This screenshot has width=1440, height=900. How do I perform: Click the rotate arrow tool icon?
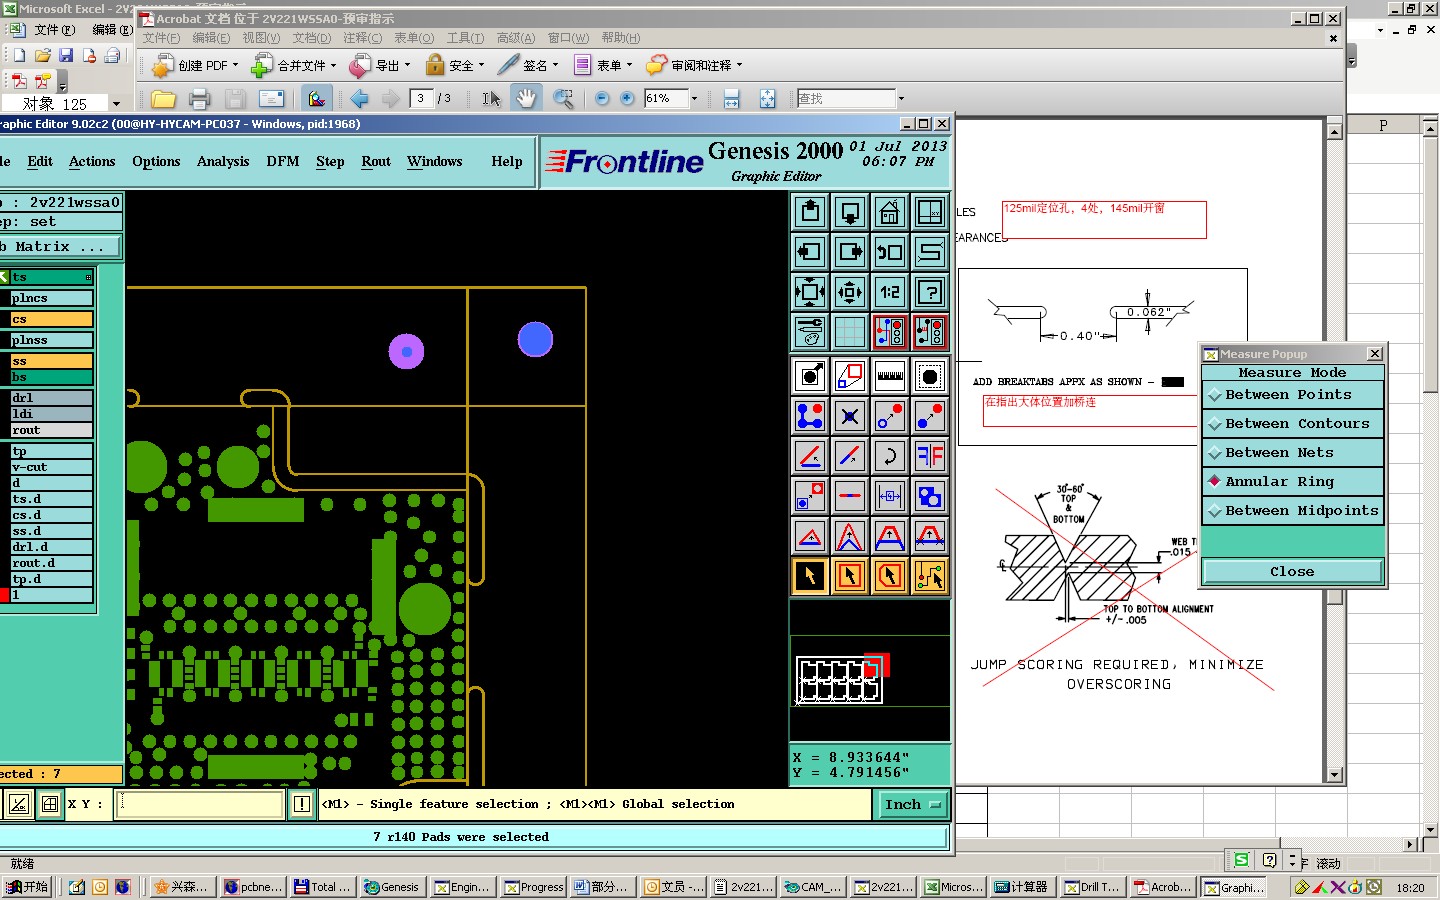[890, 456]
